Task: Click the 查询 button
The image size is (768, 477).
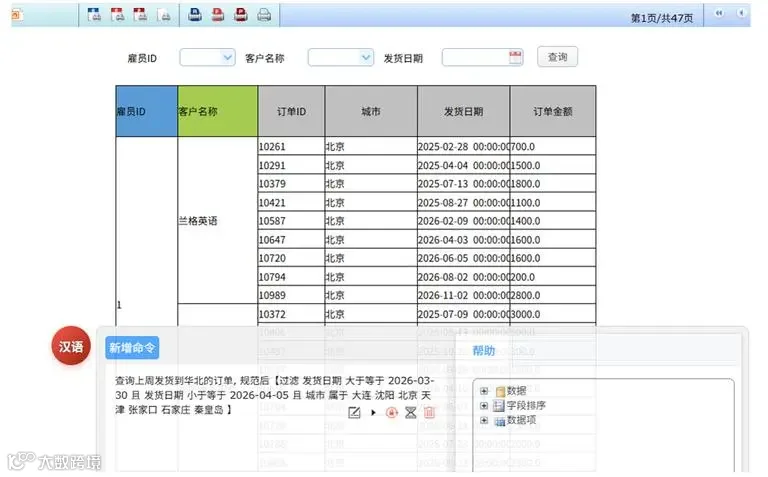Action: coord(557,57)
